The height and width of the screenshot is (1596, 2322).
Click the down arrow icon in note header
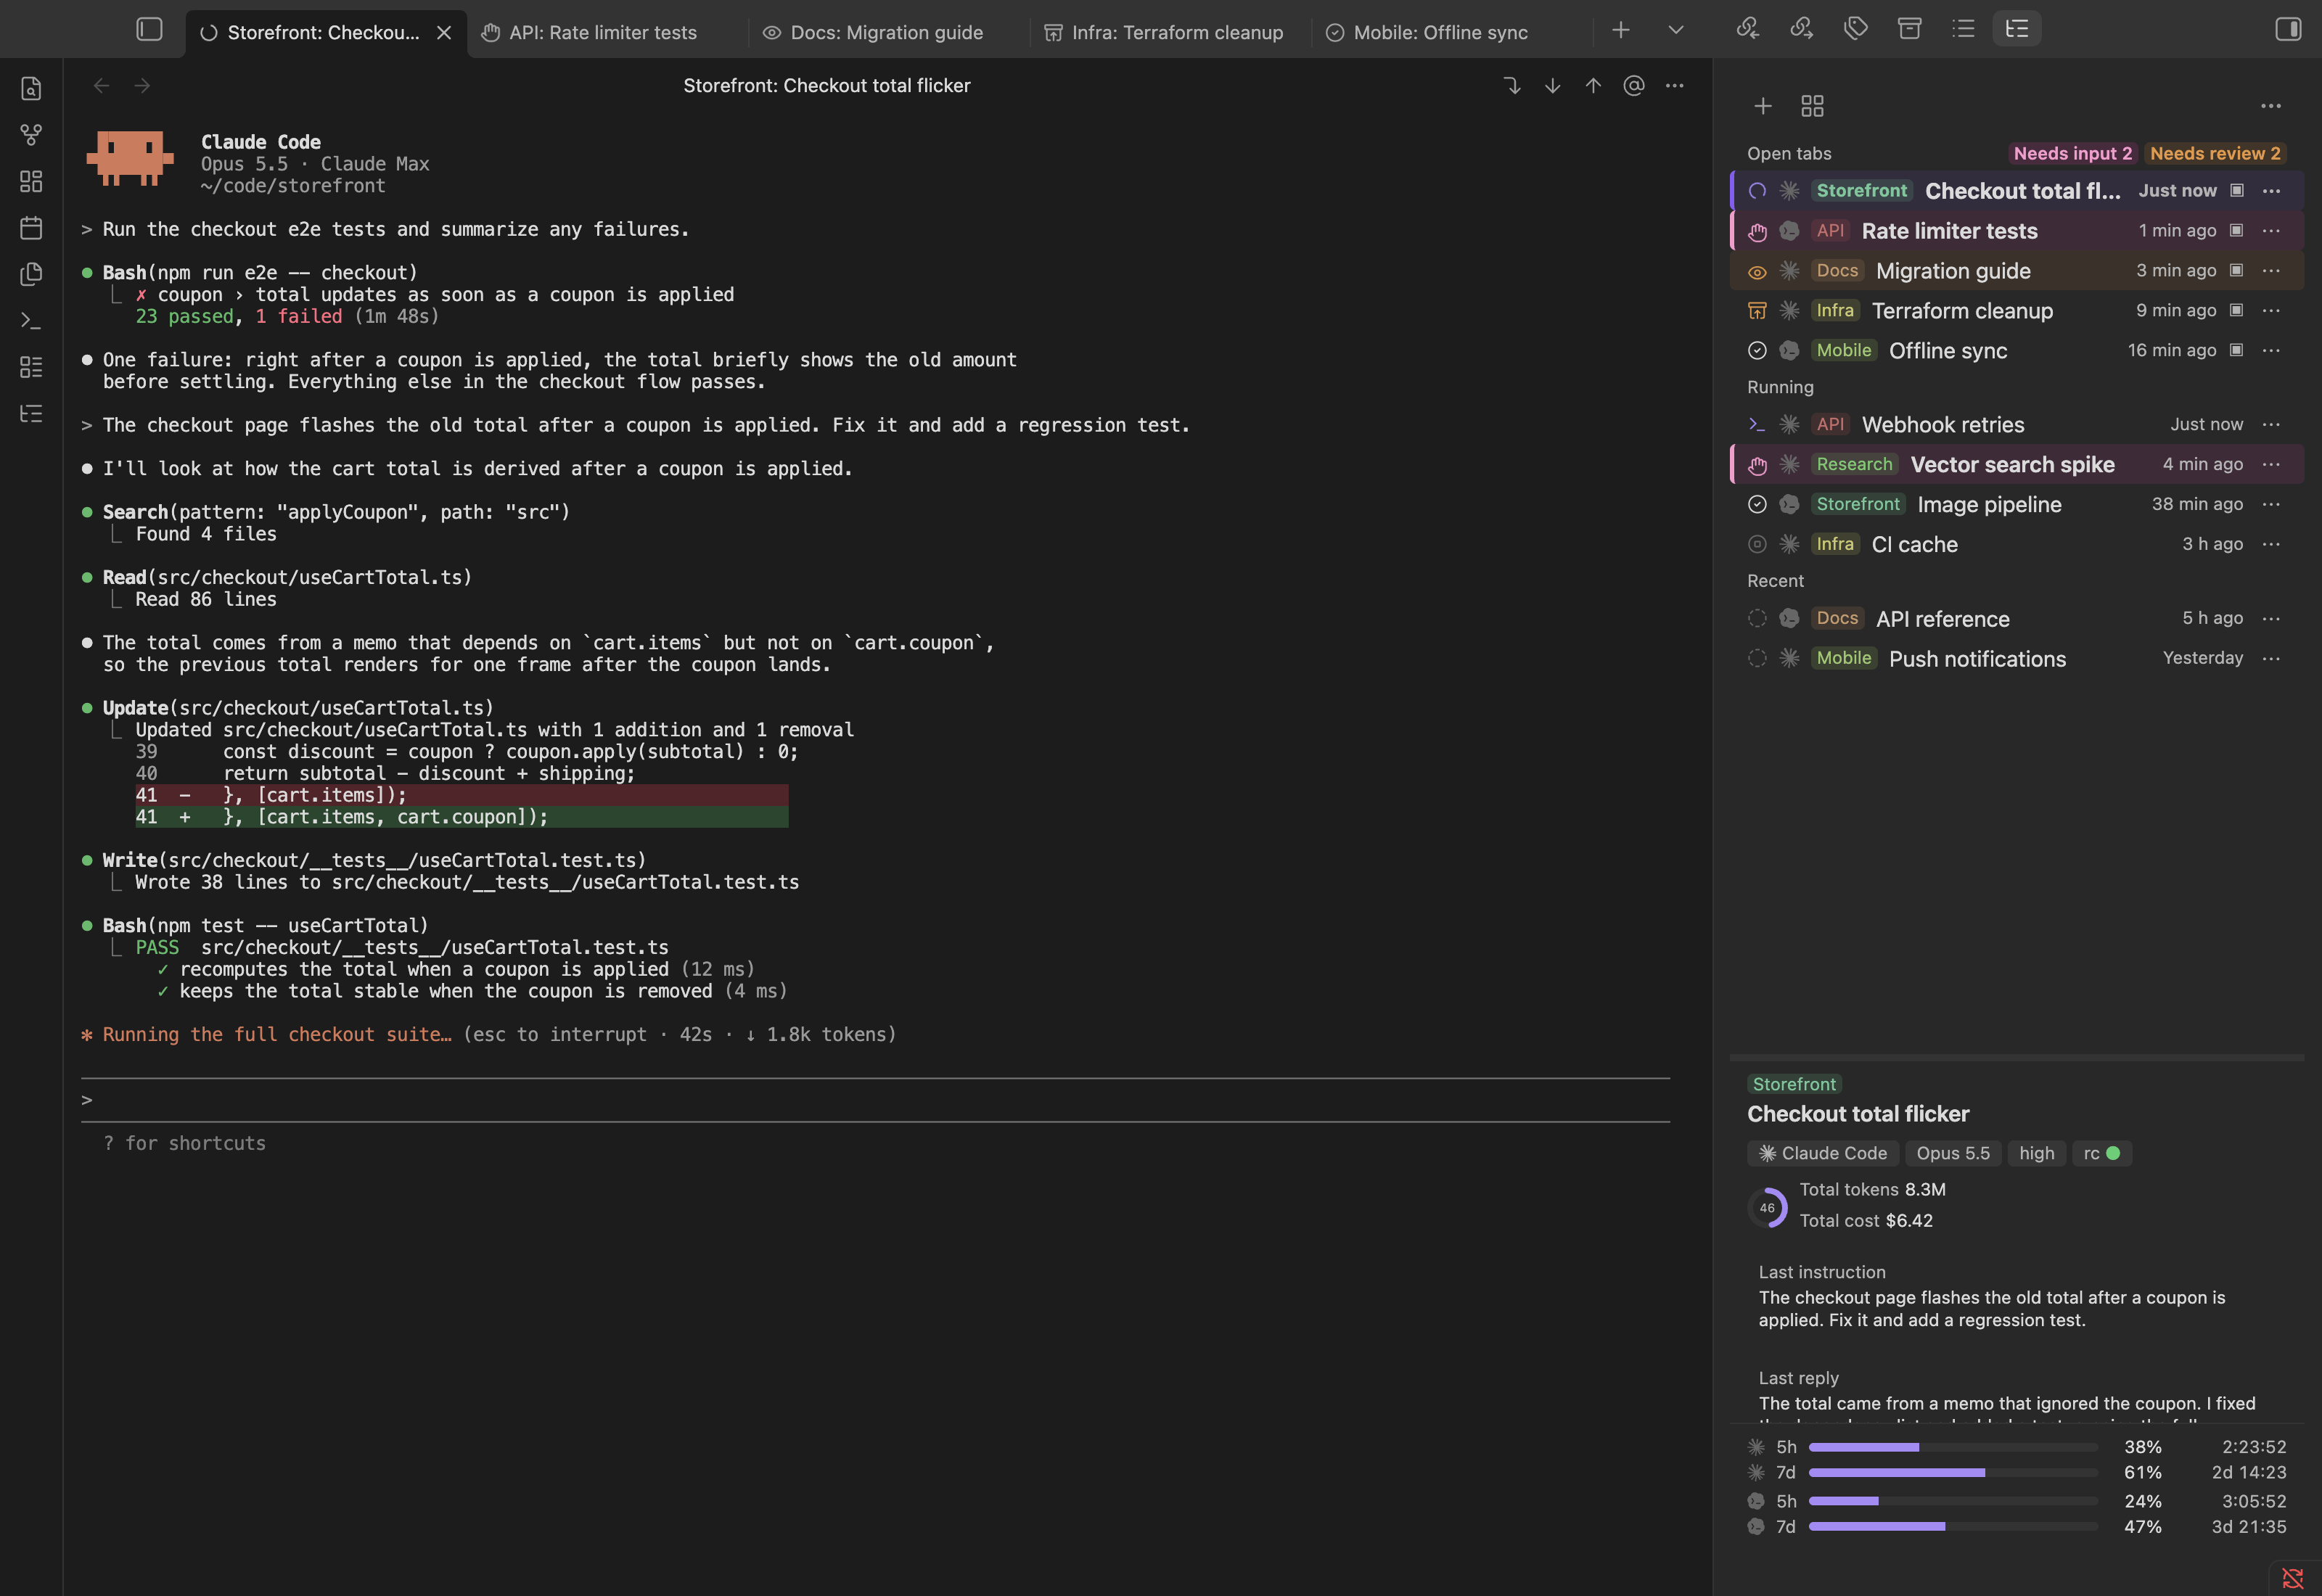(x=1552, y=86)
